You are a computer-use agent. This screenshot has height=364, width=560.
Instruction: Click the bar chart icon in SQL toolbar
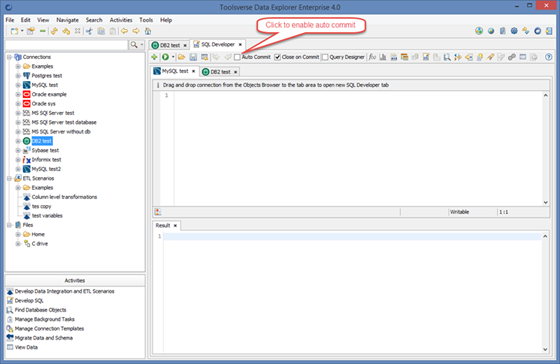tap(383, 57)
